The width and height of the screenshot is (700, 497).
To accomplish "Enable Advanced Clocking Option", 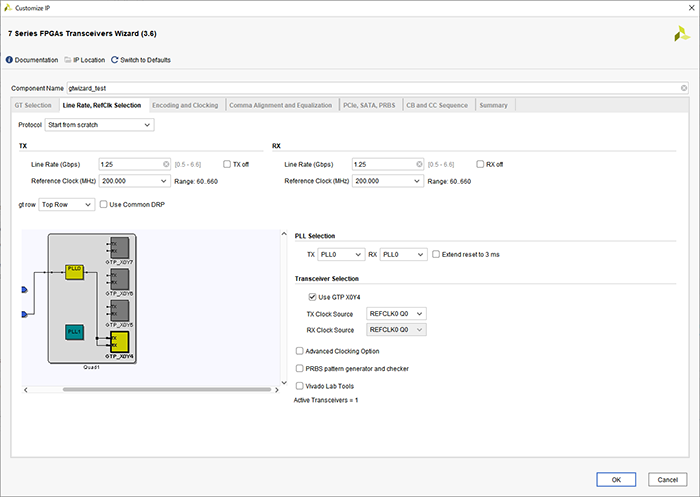I will tap(300, 351).
